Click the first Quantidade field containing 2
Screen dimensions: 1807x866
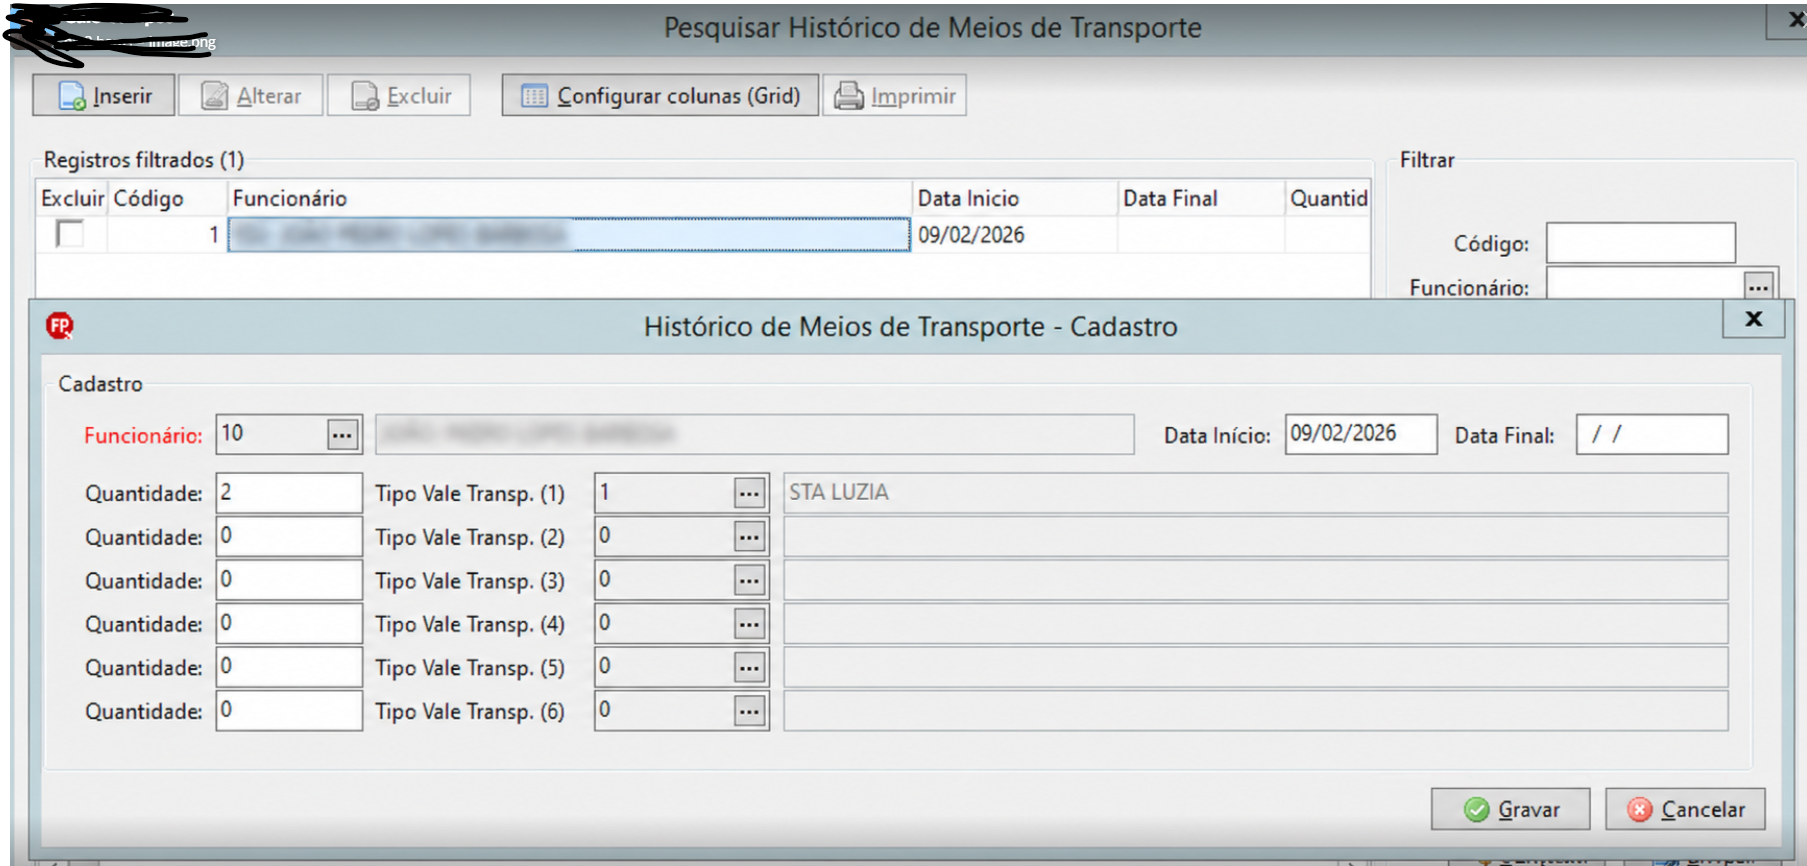(289, 493)
